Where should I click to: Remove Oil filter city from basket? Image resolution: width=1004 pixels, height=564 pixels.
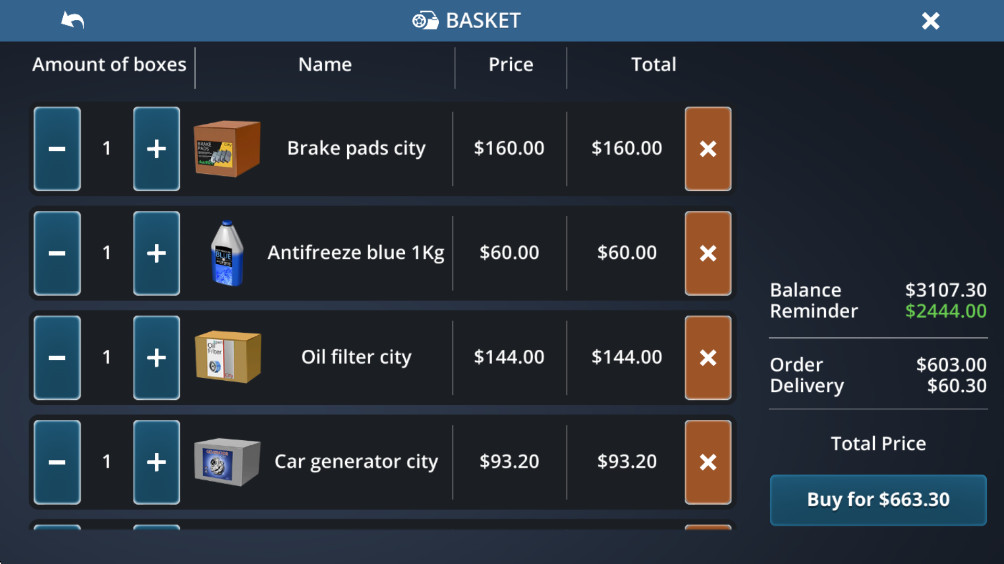click(x=708, y=358)
